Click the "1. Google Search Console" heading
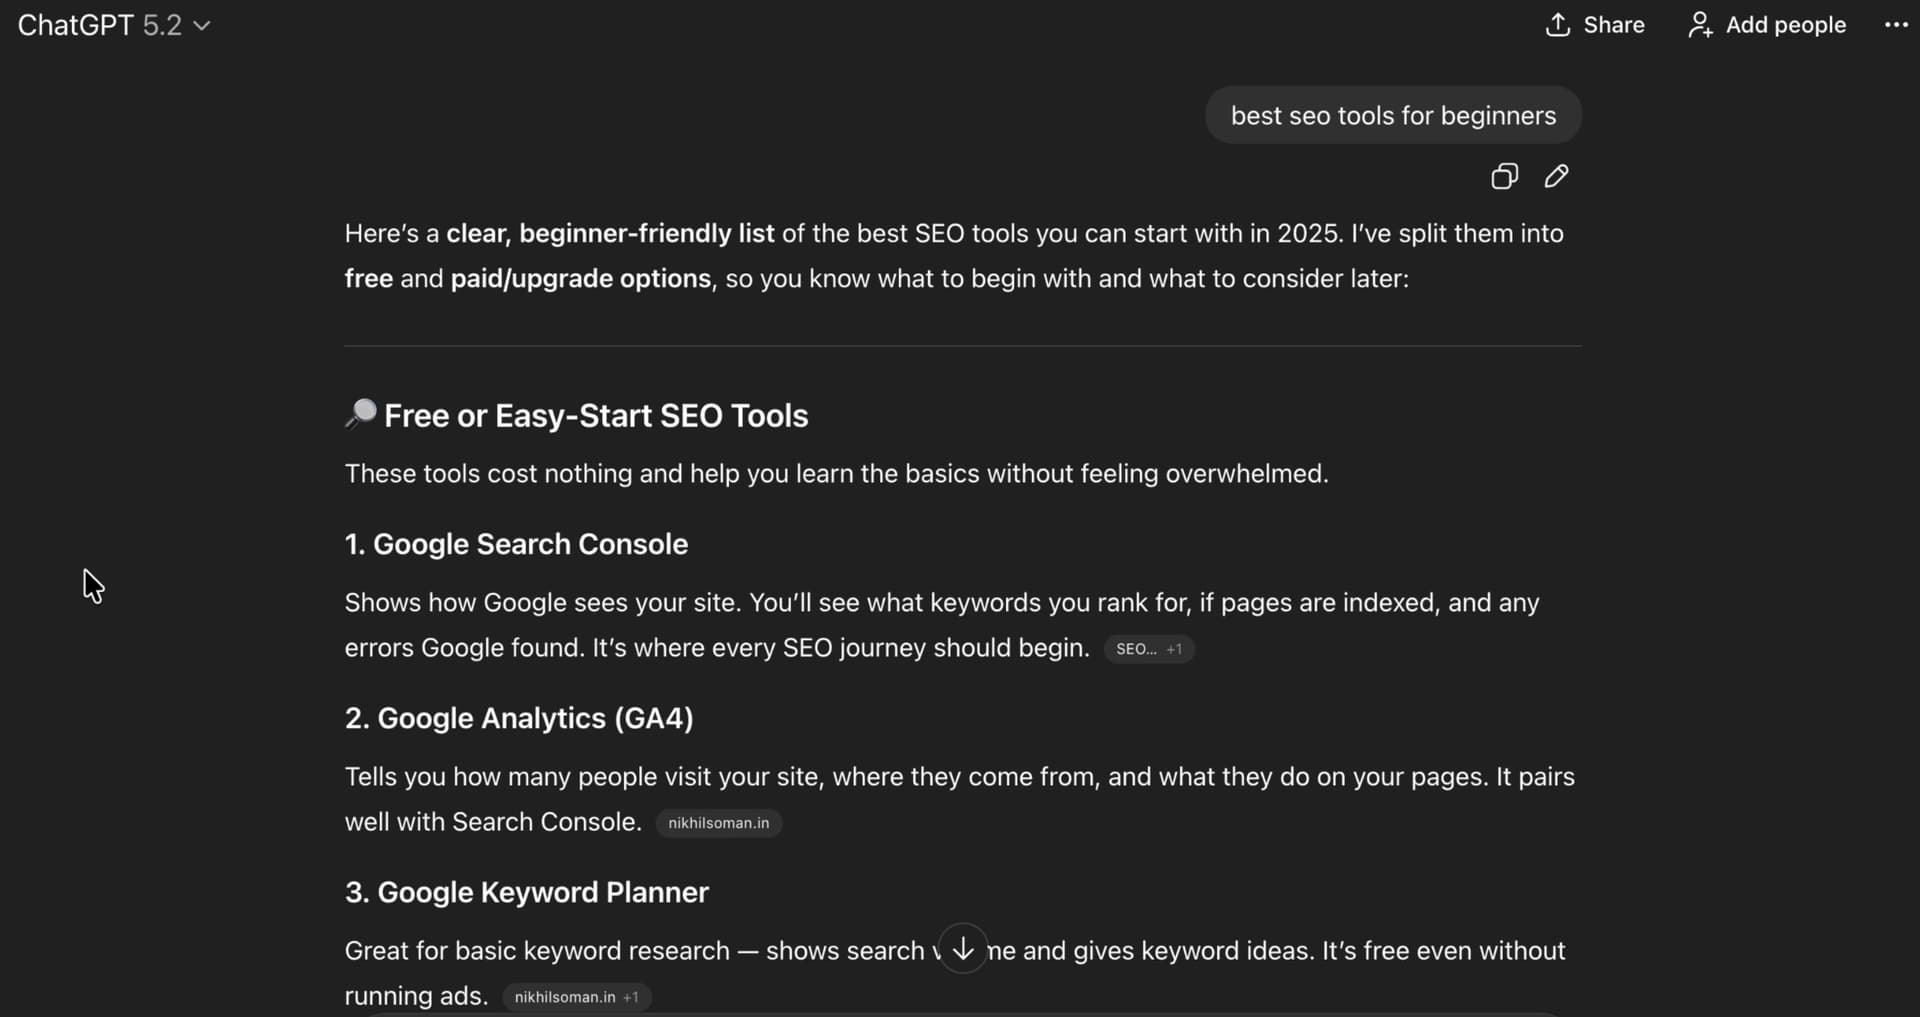 516,544
